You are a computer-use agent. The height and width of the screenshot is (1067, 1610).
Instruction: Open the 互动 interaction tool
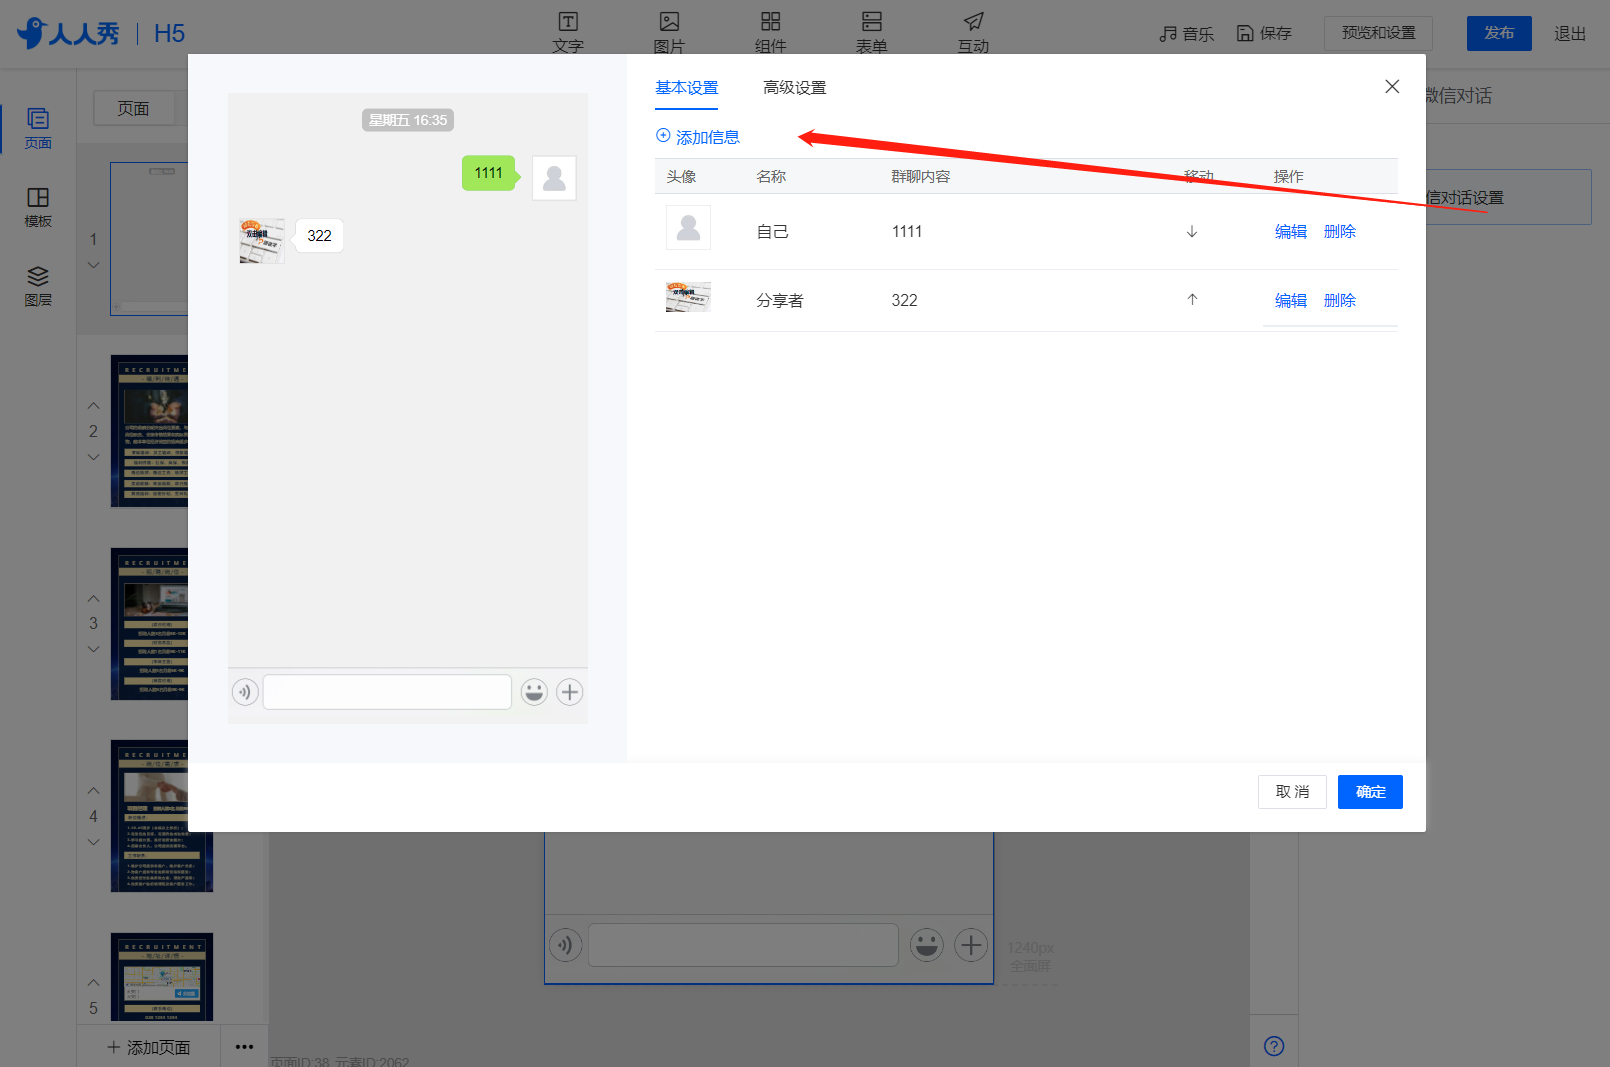(x=973, y=32)
